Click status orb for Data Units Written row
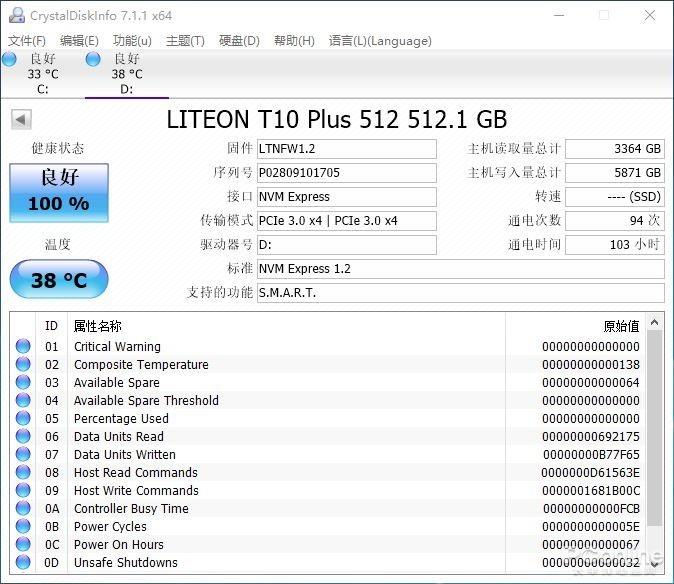The height and width of the screenshot is (584, 674). coord(23,454)
